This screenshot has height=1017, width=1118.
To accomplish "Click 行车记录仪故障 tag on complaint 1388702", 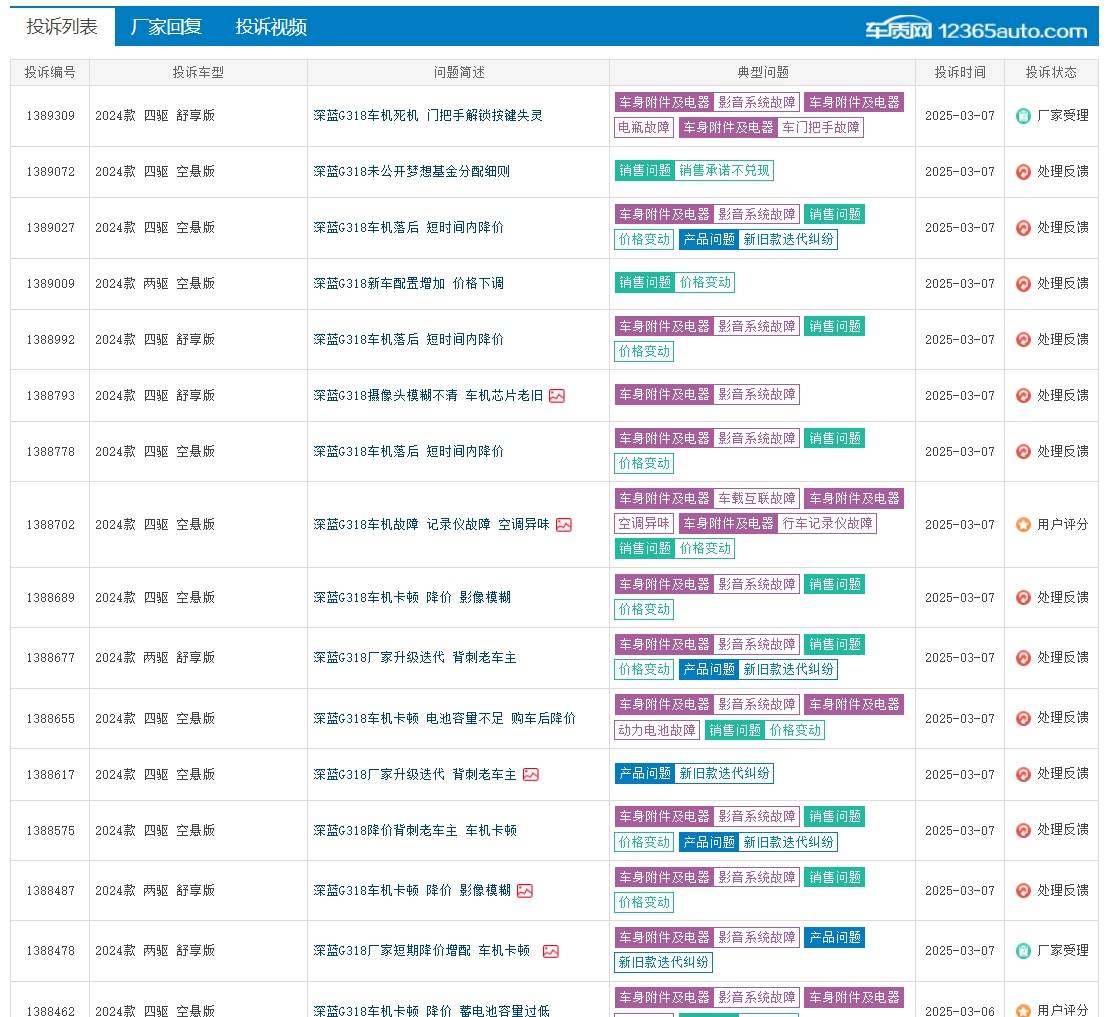I will pyautogui.click(x=827, y=524).
